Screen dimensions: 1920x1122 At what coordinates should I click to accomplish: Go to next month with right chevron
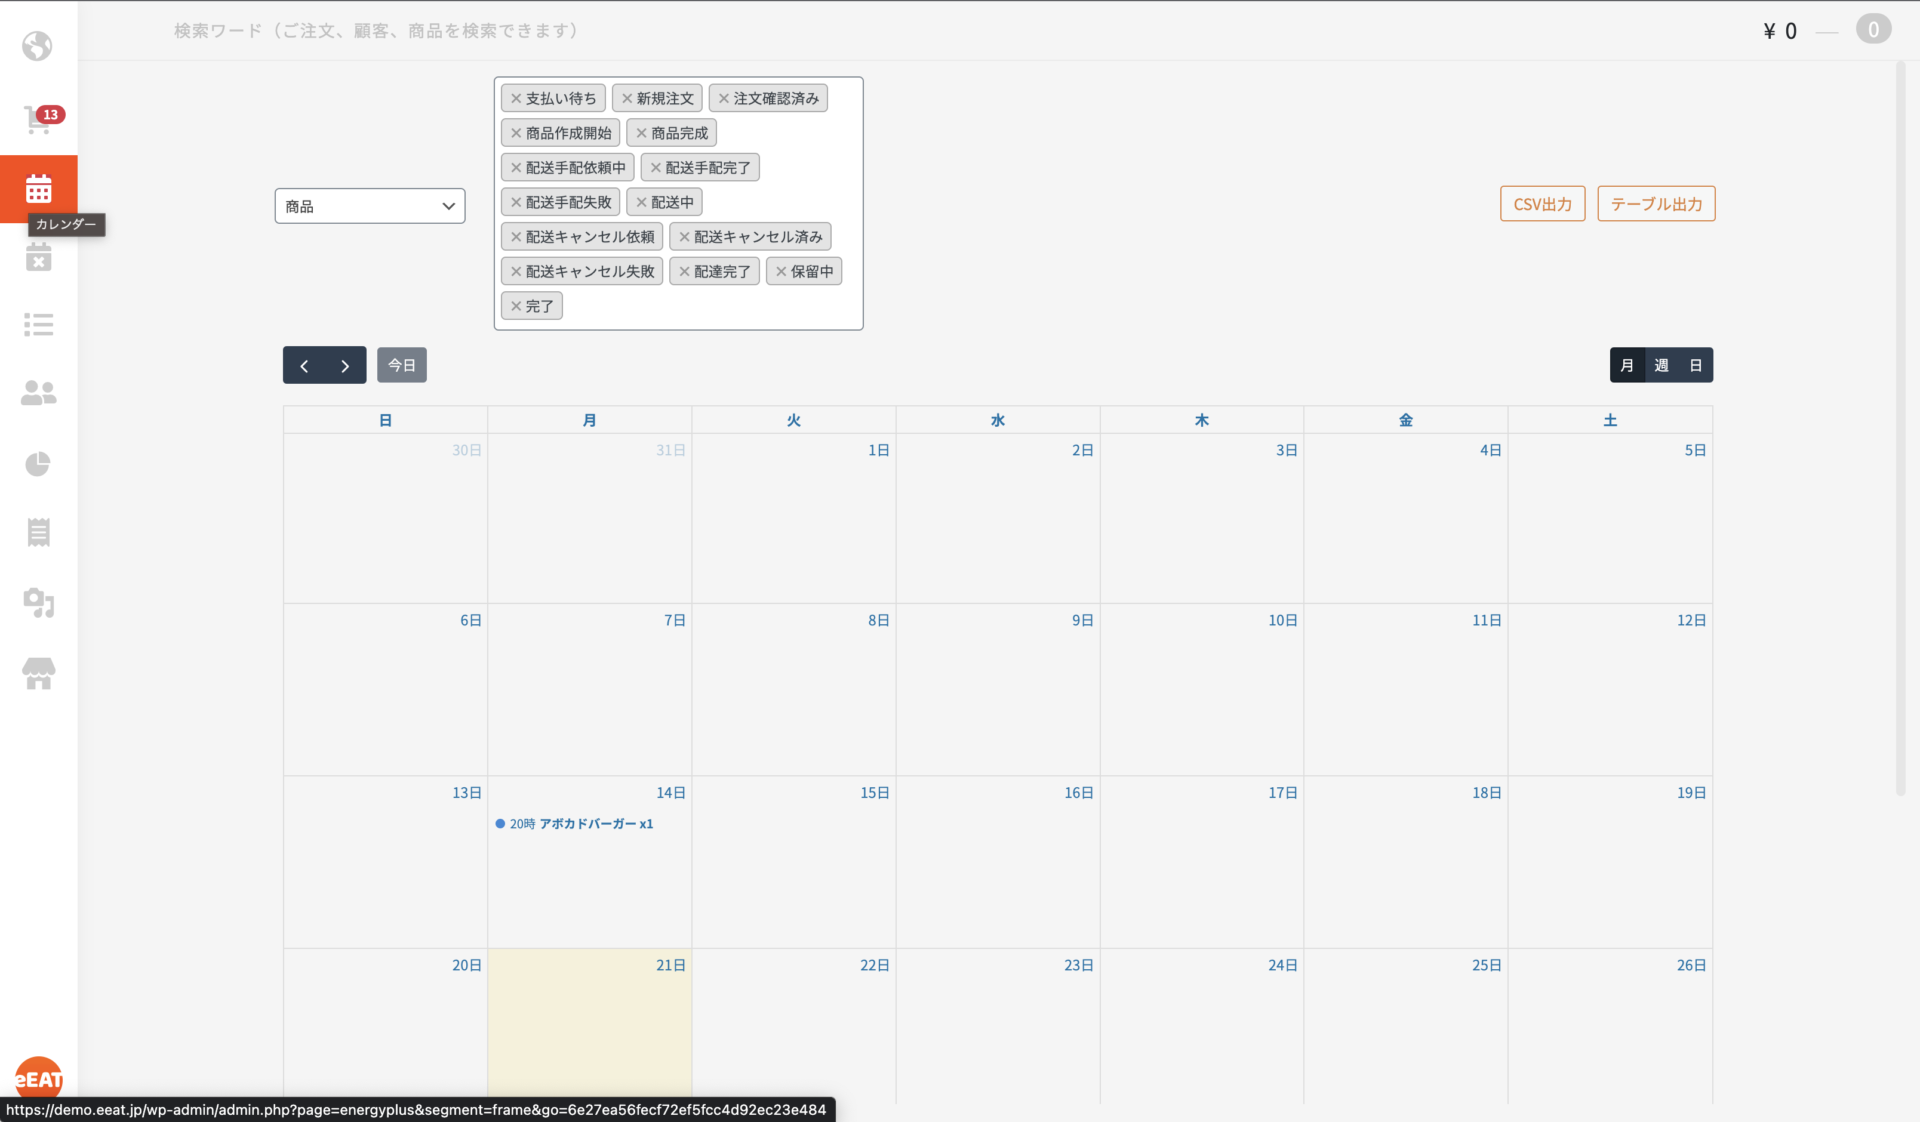(x=345, y=366)
